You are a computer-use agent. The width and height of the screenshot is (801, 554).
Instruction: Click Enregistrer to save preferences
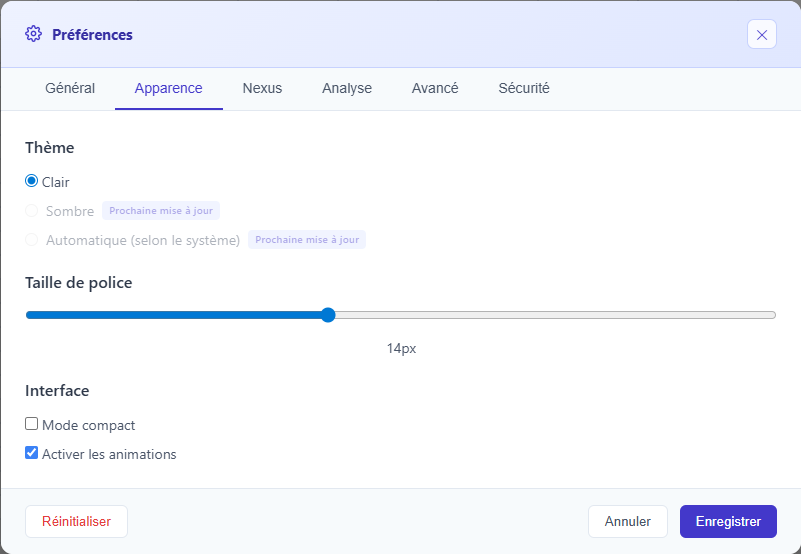coord(728,521)
